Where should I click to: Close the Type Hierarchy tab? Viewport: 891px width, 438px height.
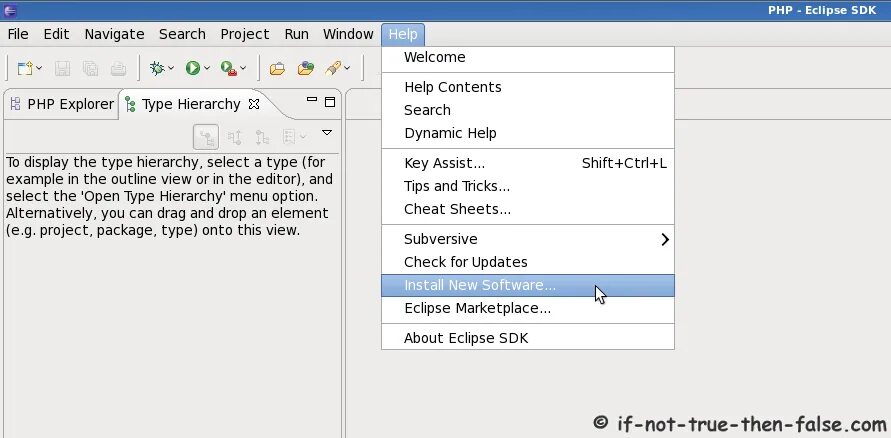254,103
